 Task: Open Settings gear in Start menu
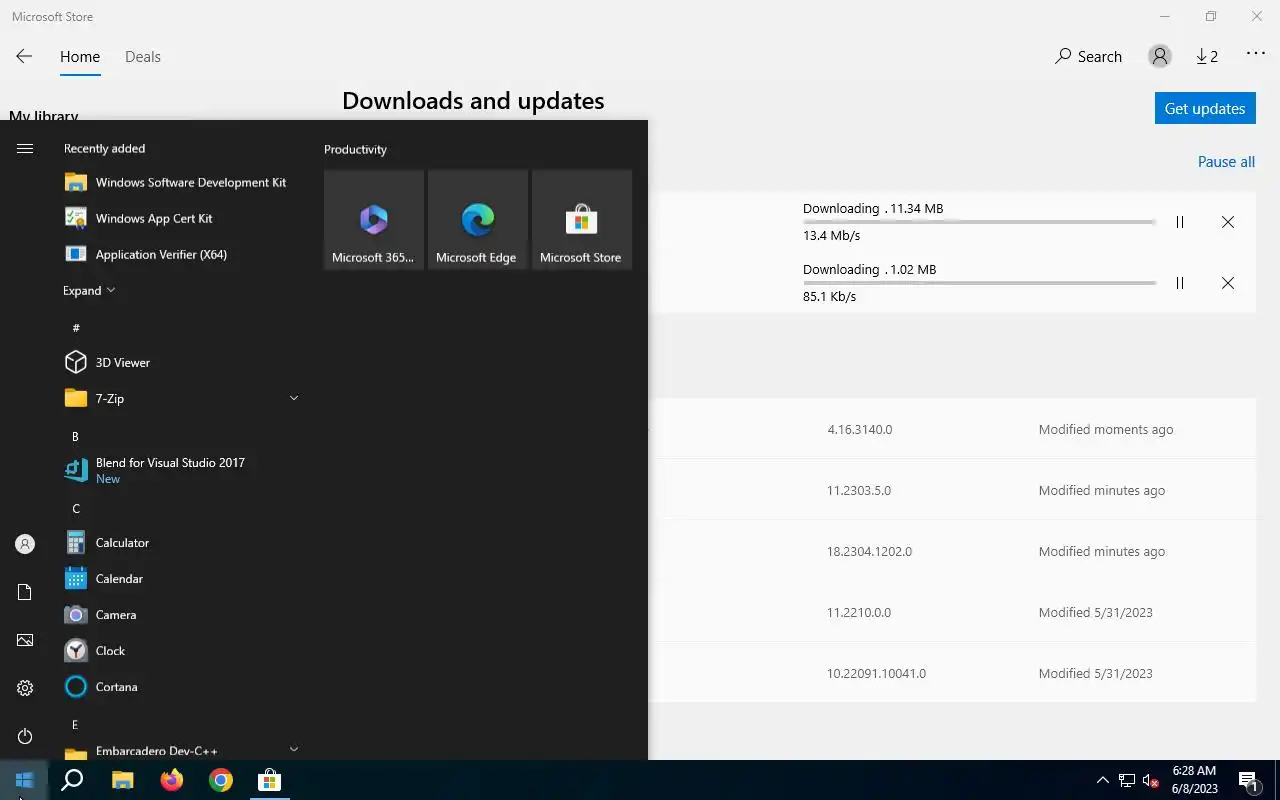pos(25,688)
